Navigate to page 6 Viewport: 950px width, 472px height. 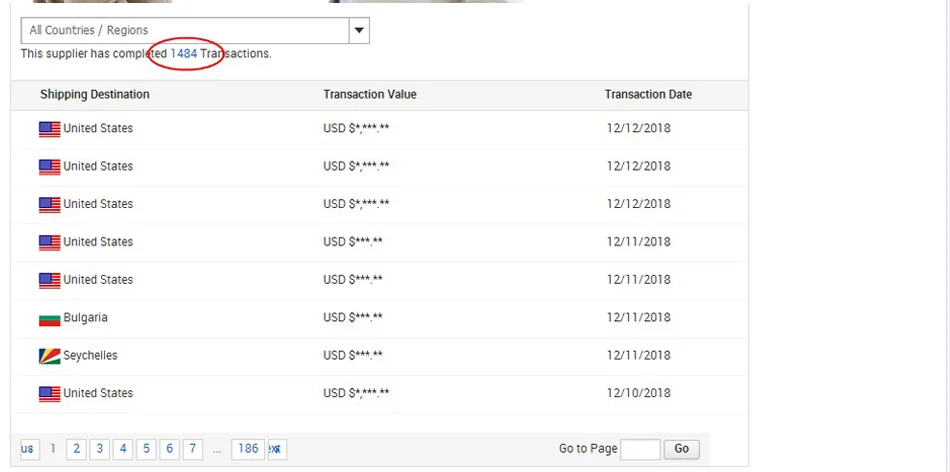pos(170,449)
